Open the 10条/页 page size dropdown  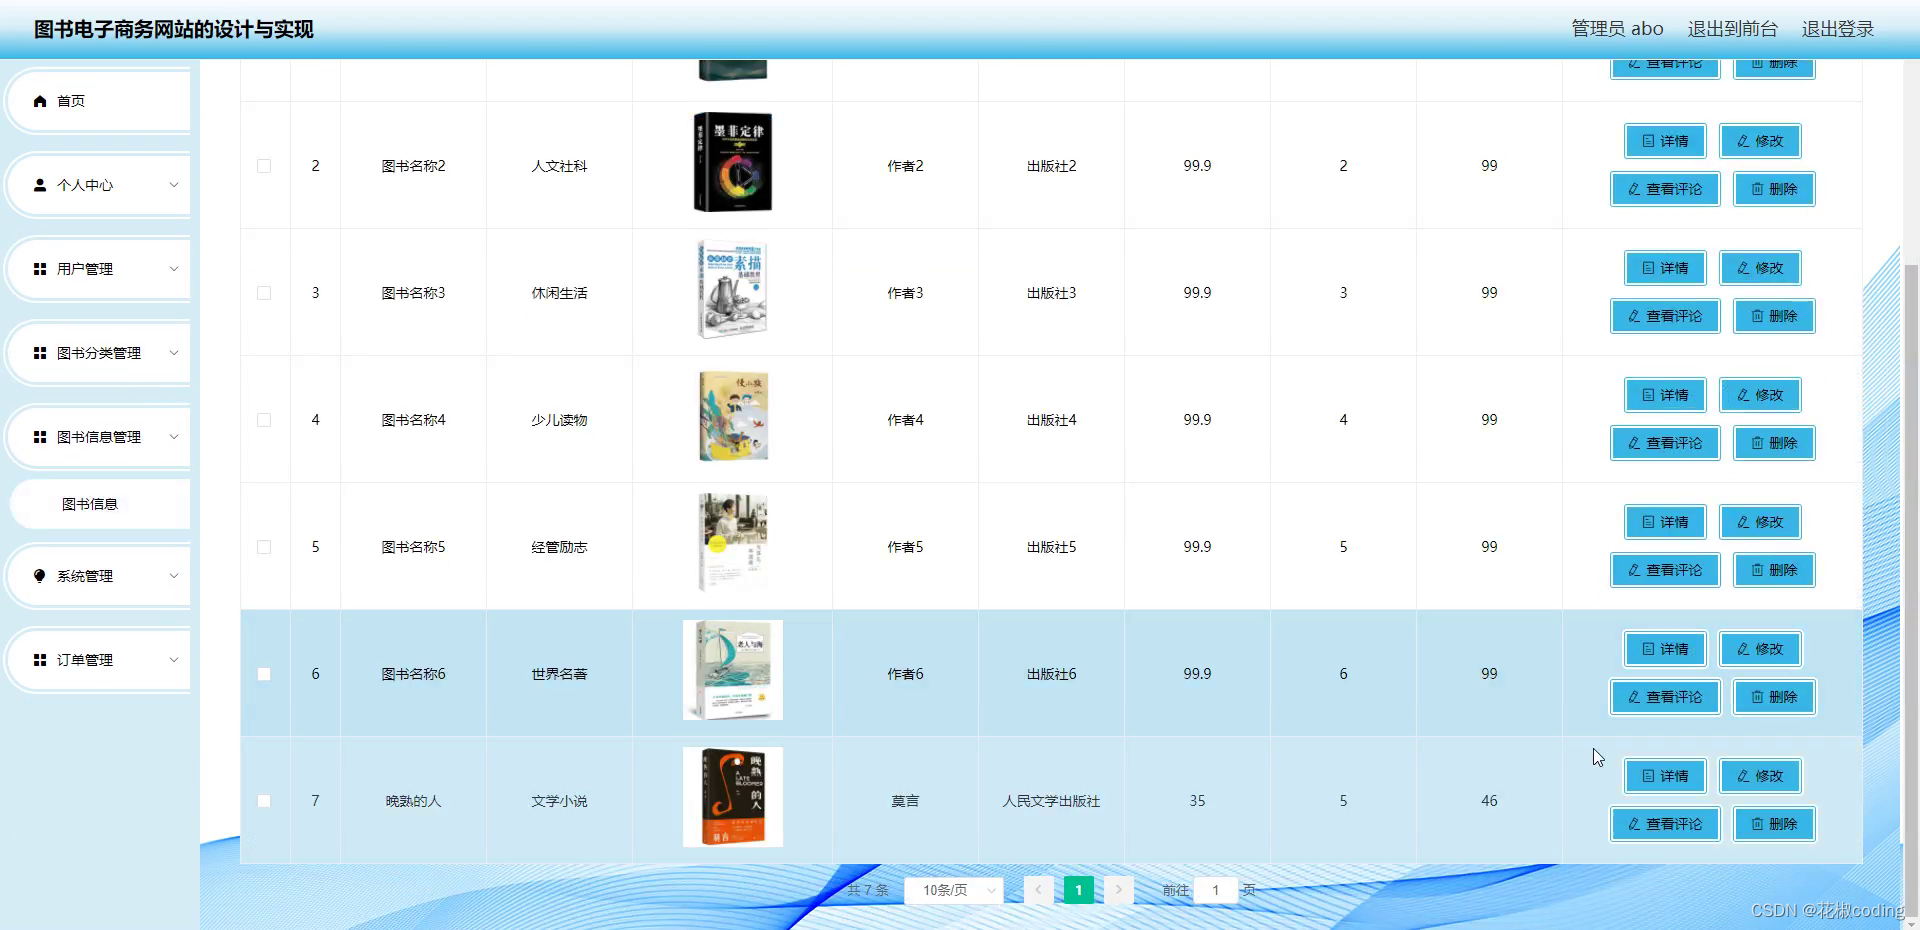954,890
